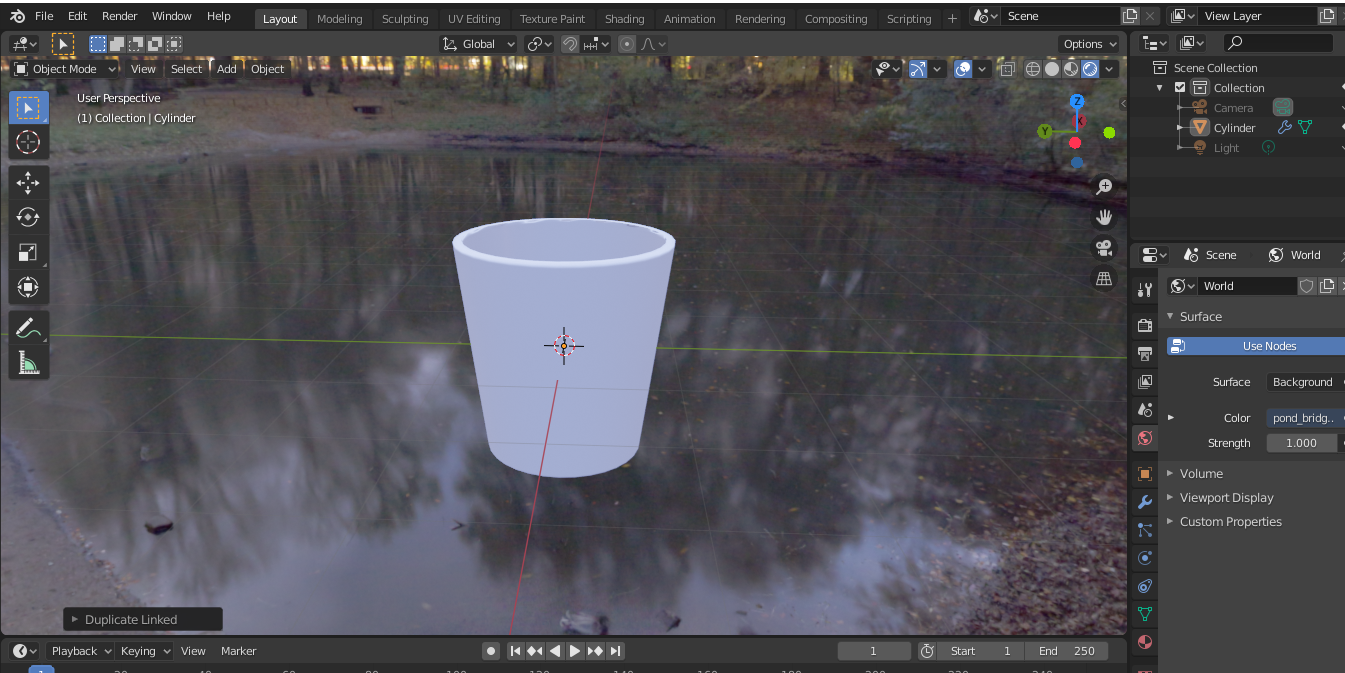Choose the Annotate tool
This screenshot has width=1345, height=673.
28,327
